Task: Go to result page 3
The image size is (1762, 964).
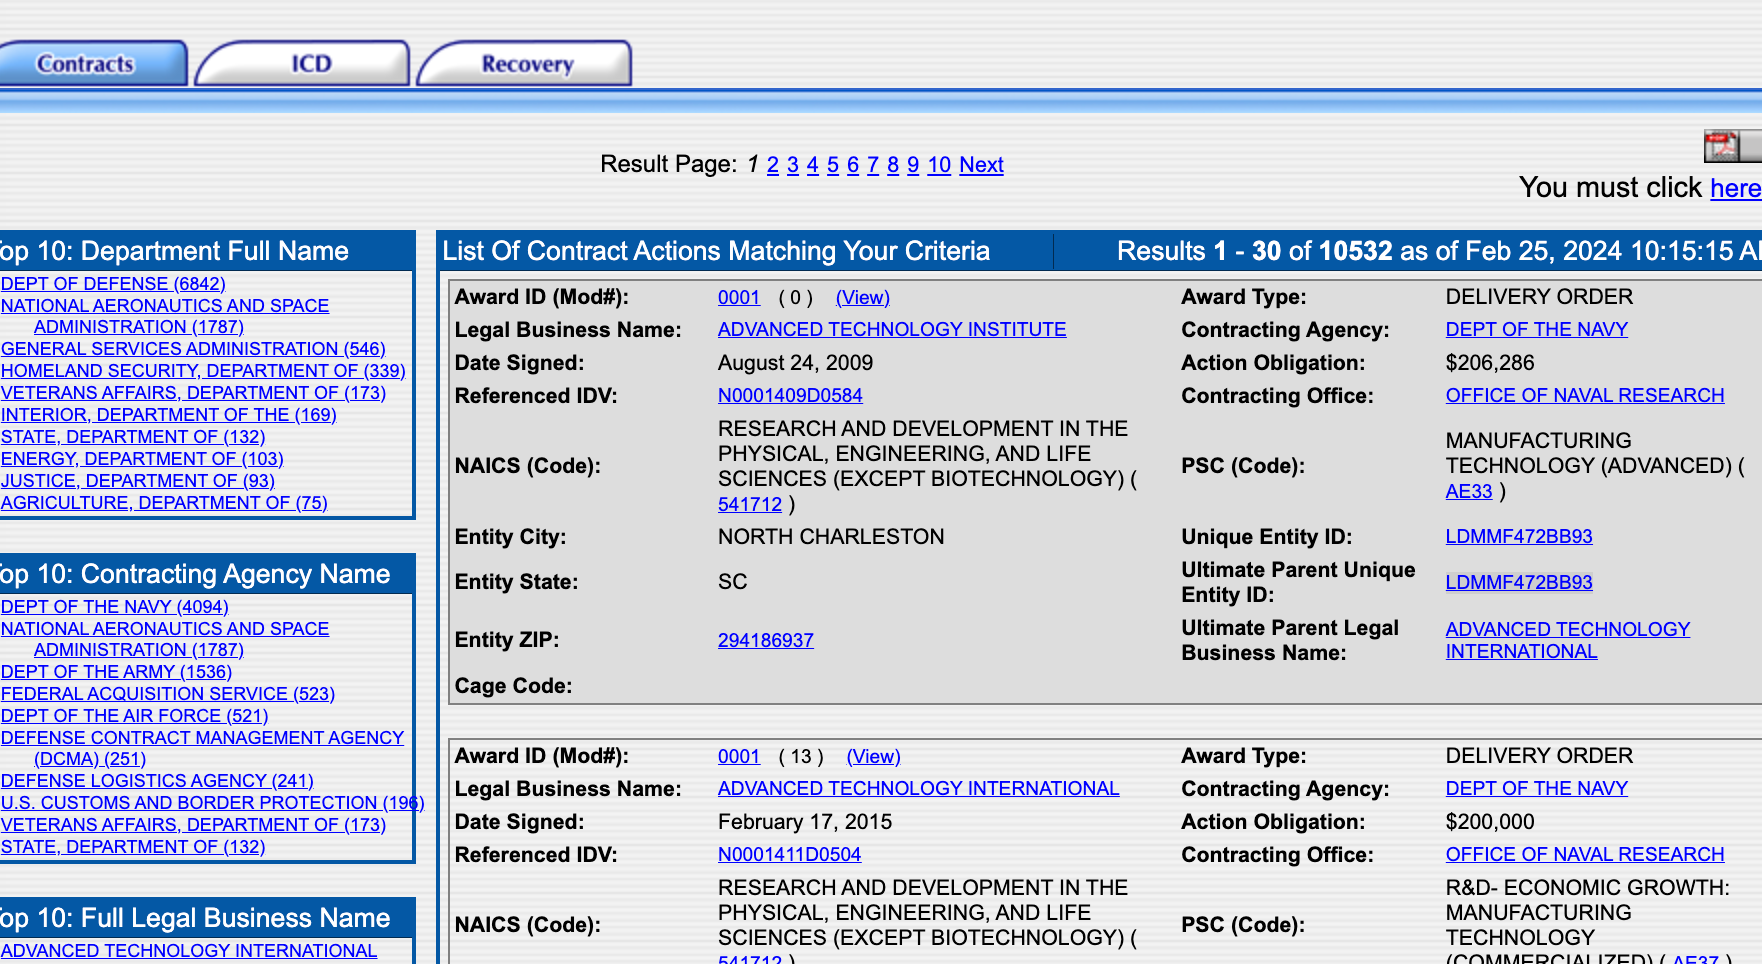Action: (x=793, y=165)
